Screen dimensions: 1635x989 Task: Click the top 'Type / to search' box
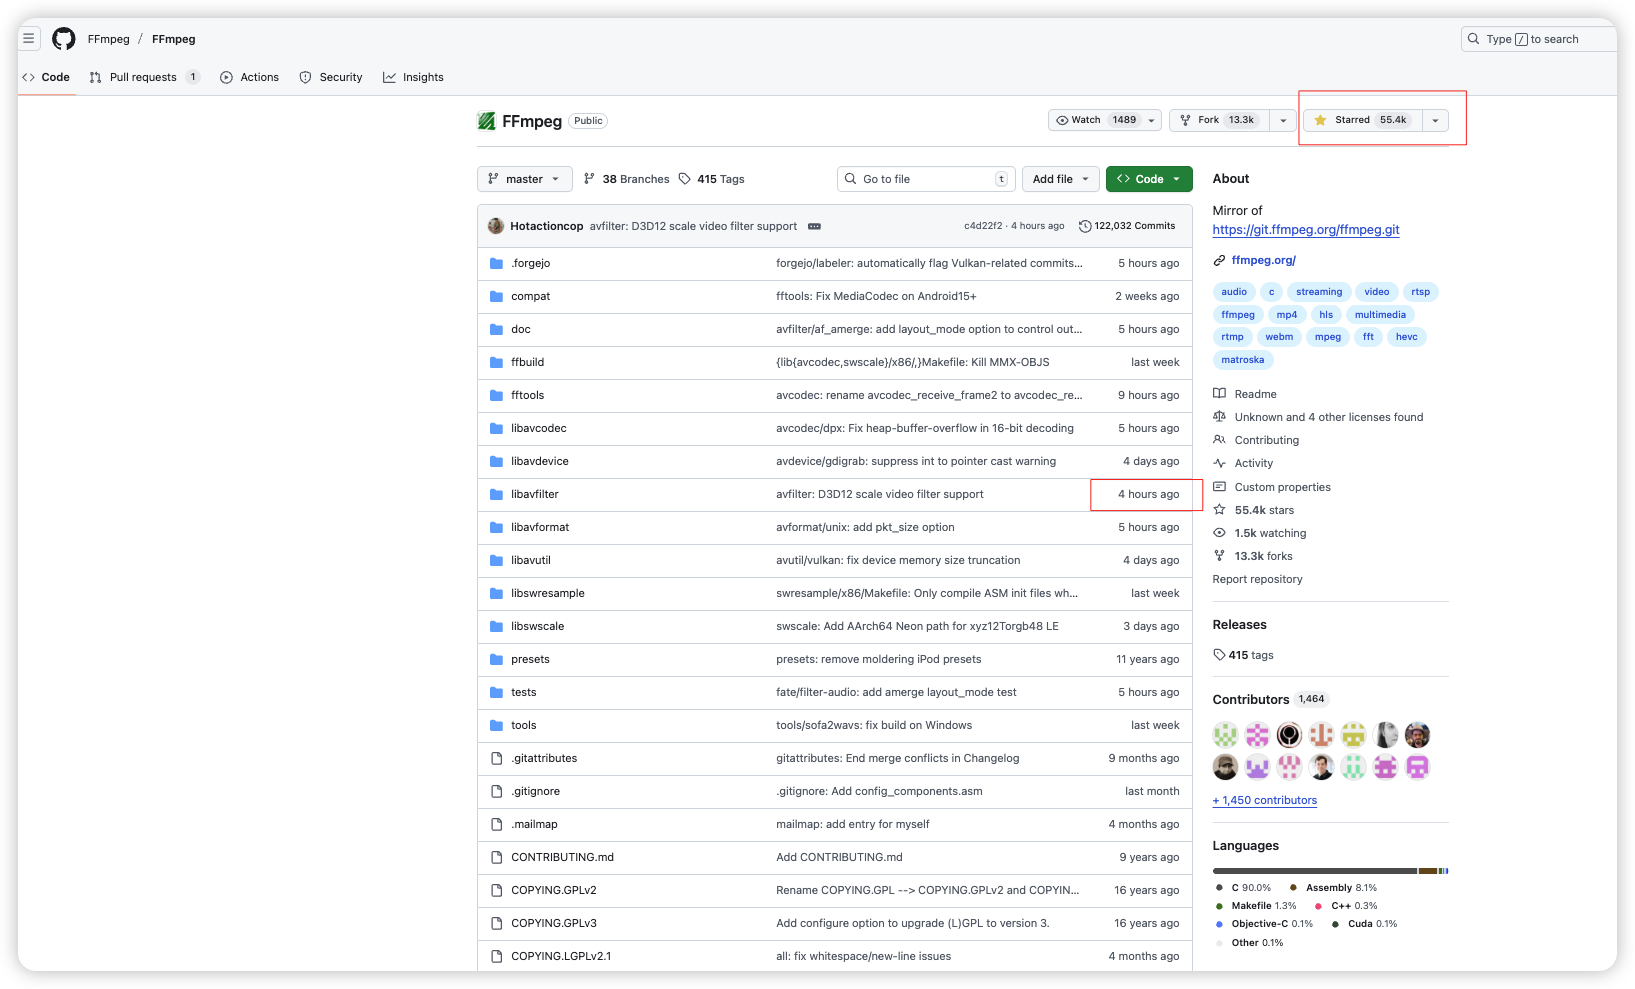click(1538, 39)
